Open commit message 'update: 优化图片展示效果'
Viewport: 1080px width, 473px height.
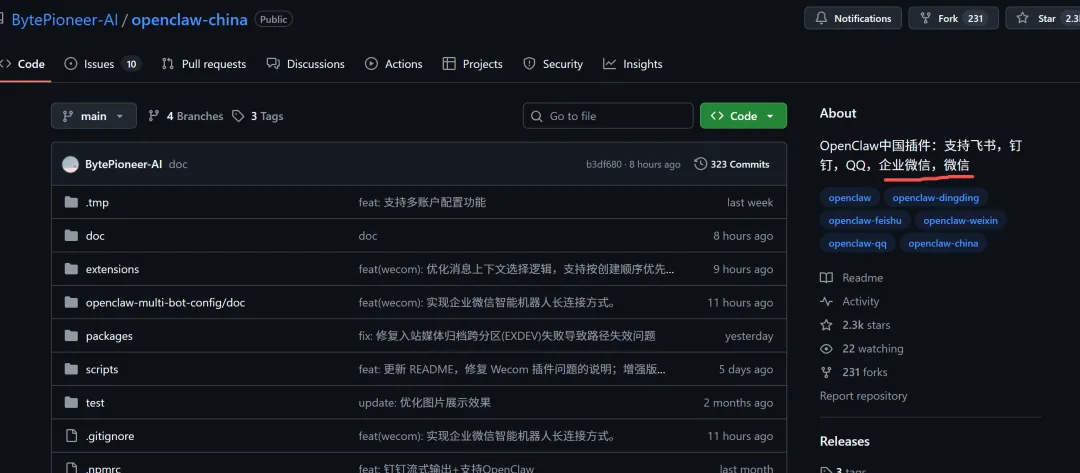[424, 403]
